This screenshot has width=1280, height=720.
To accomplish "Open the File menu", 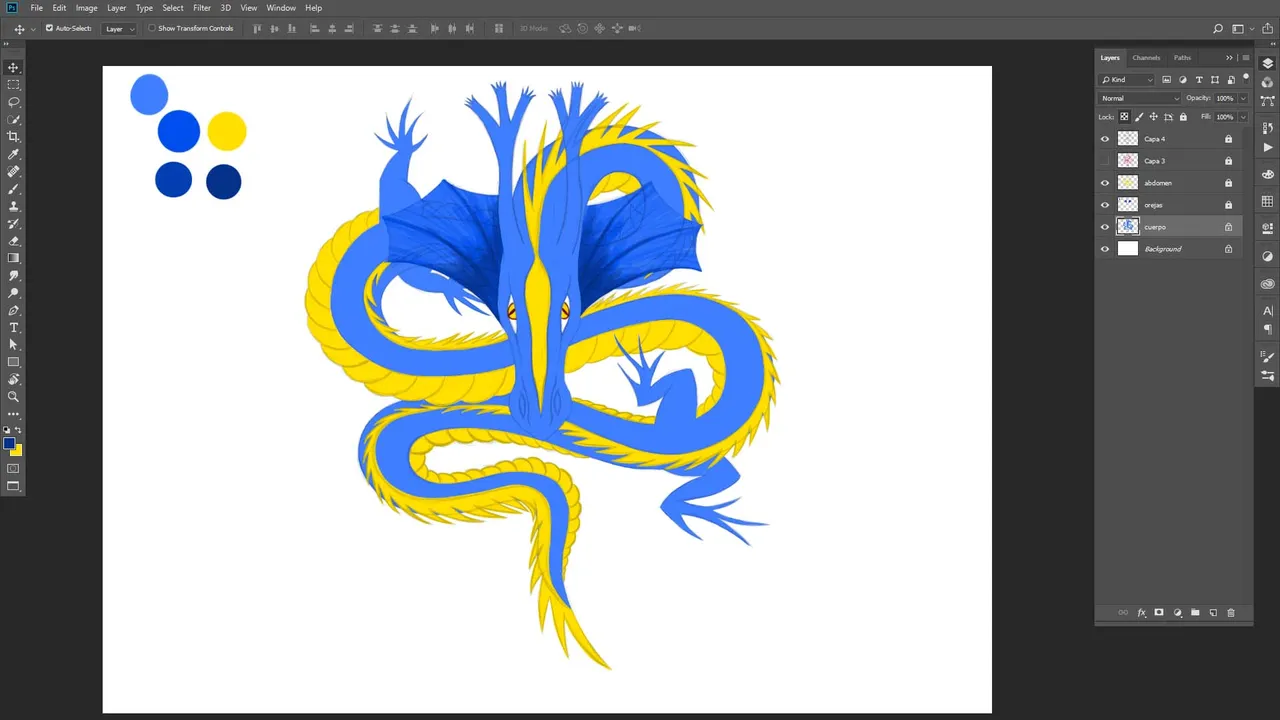I will [x=37, y=8].
